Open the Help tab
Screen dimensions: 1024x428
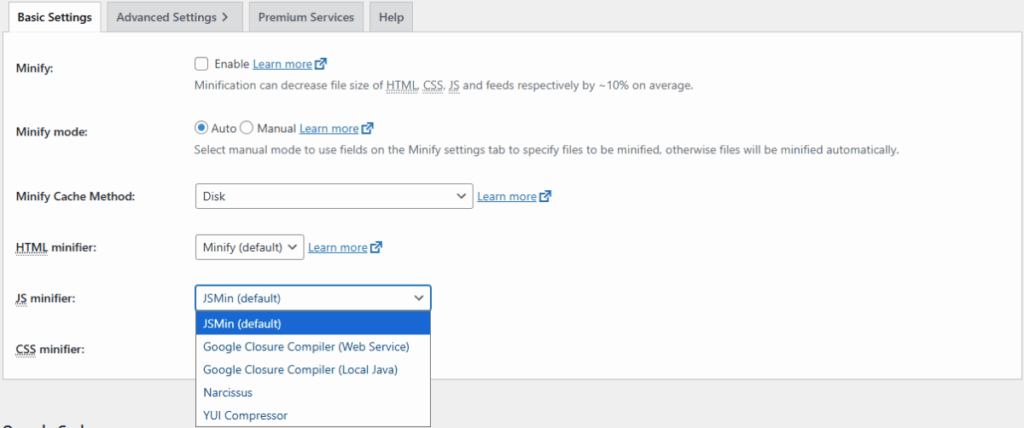(x=391, y=17)
